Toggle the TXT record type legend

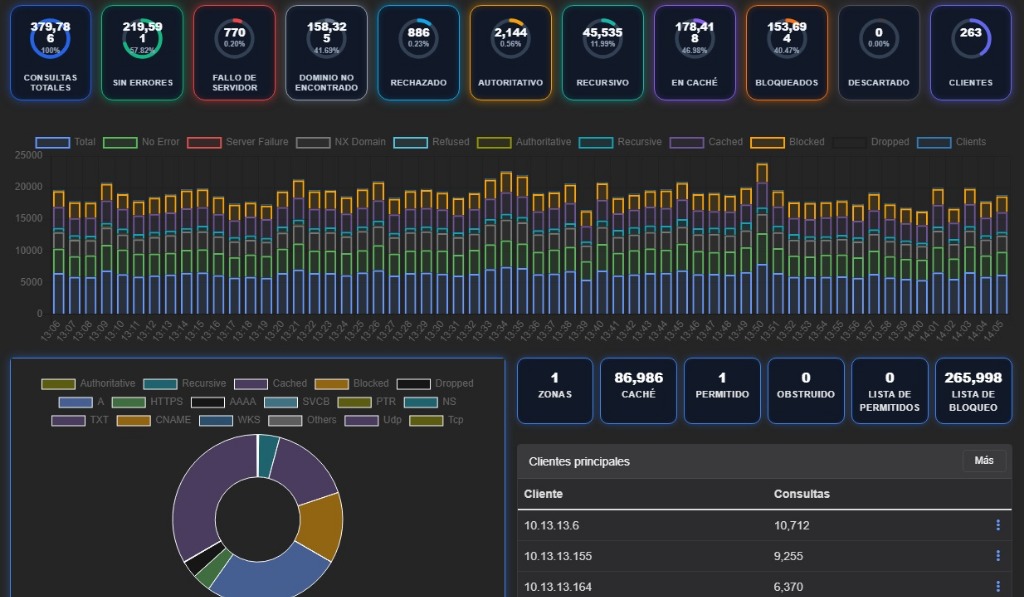pos(80,420)
